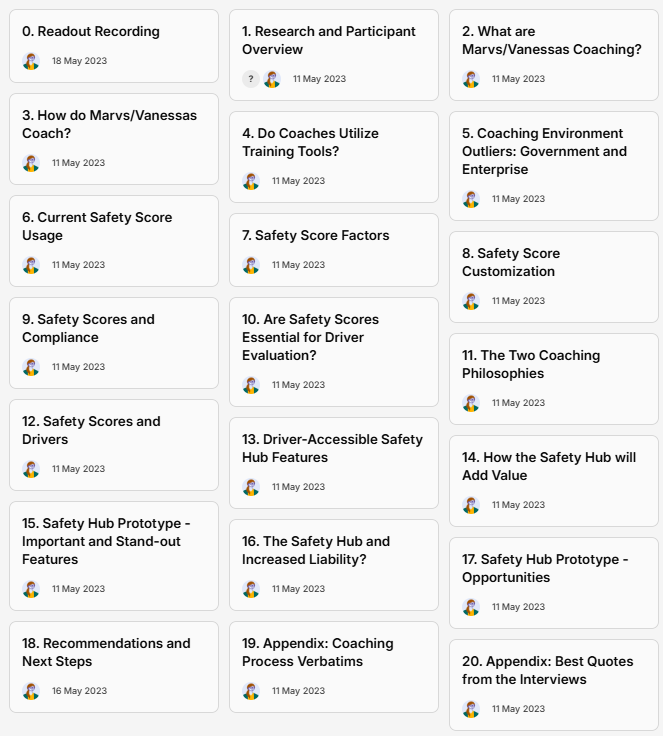
Task: Click avatar on Coaching Environment Outliers card
Action: (x=471, y=199)
